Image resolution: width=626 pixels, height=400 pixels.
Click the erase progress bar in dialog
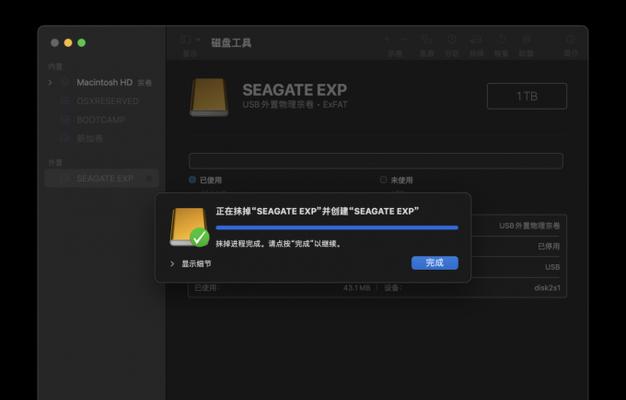(x=337, y=228)
